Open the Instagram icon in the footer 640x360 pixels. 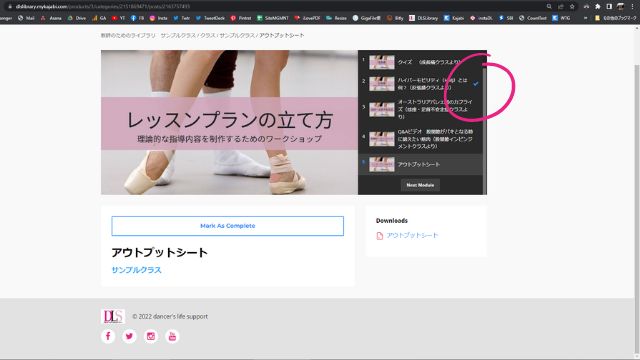pyautogui.click(x=151, y=336)
